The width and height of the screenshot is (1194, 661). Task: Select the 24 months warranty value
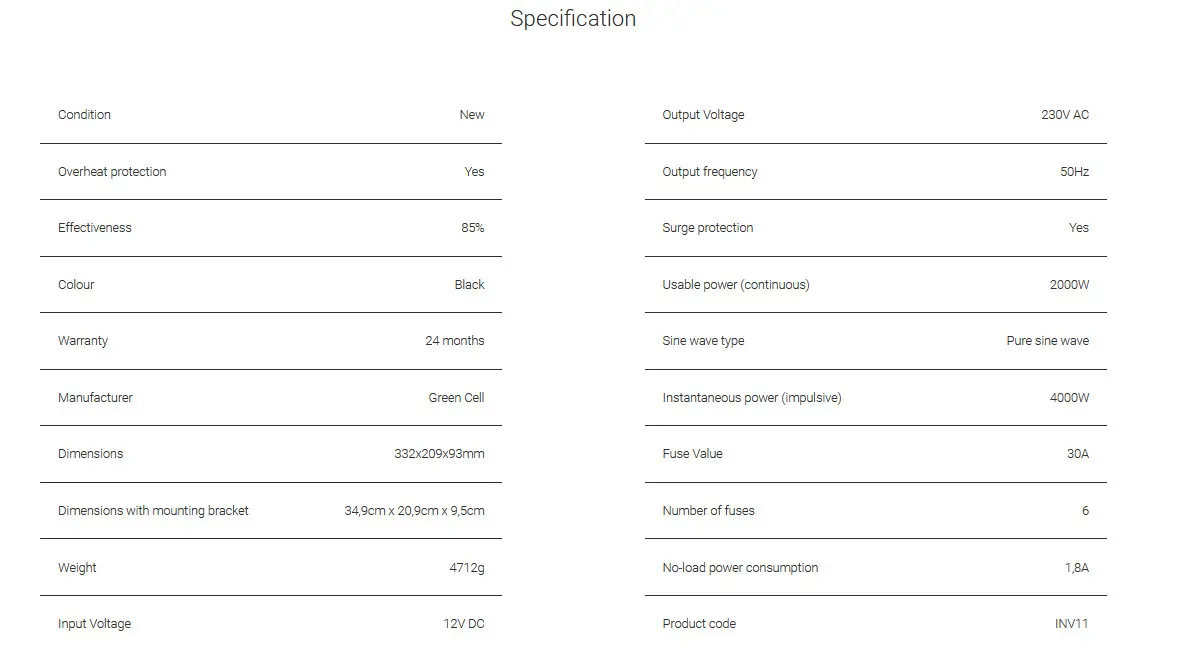[454, 341]
